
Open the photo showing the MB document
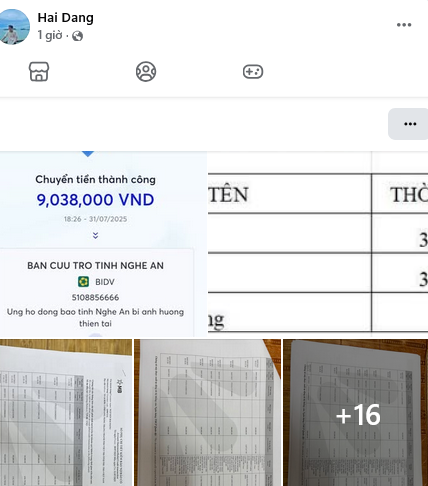[66, 413]
